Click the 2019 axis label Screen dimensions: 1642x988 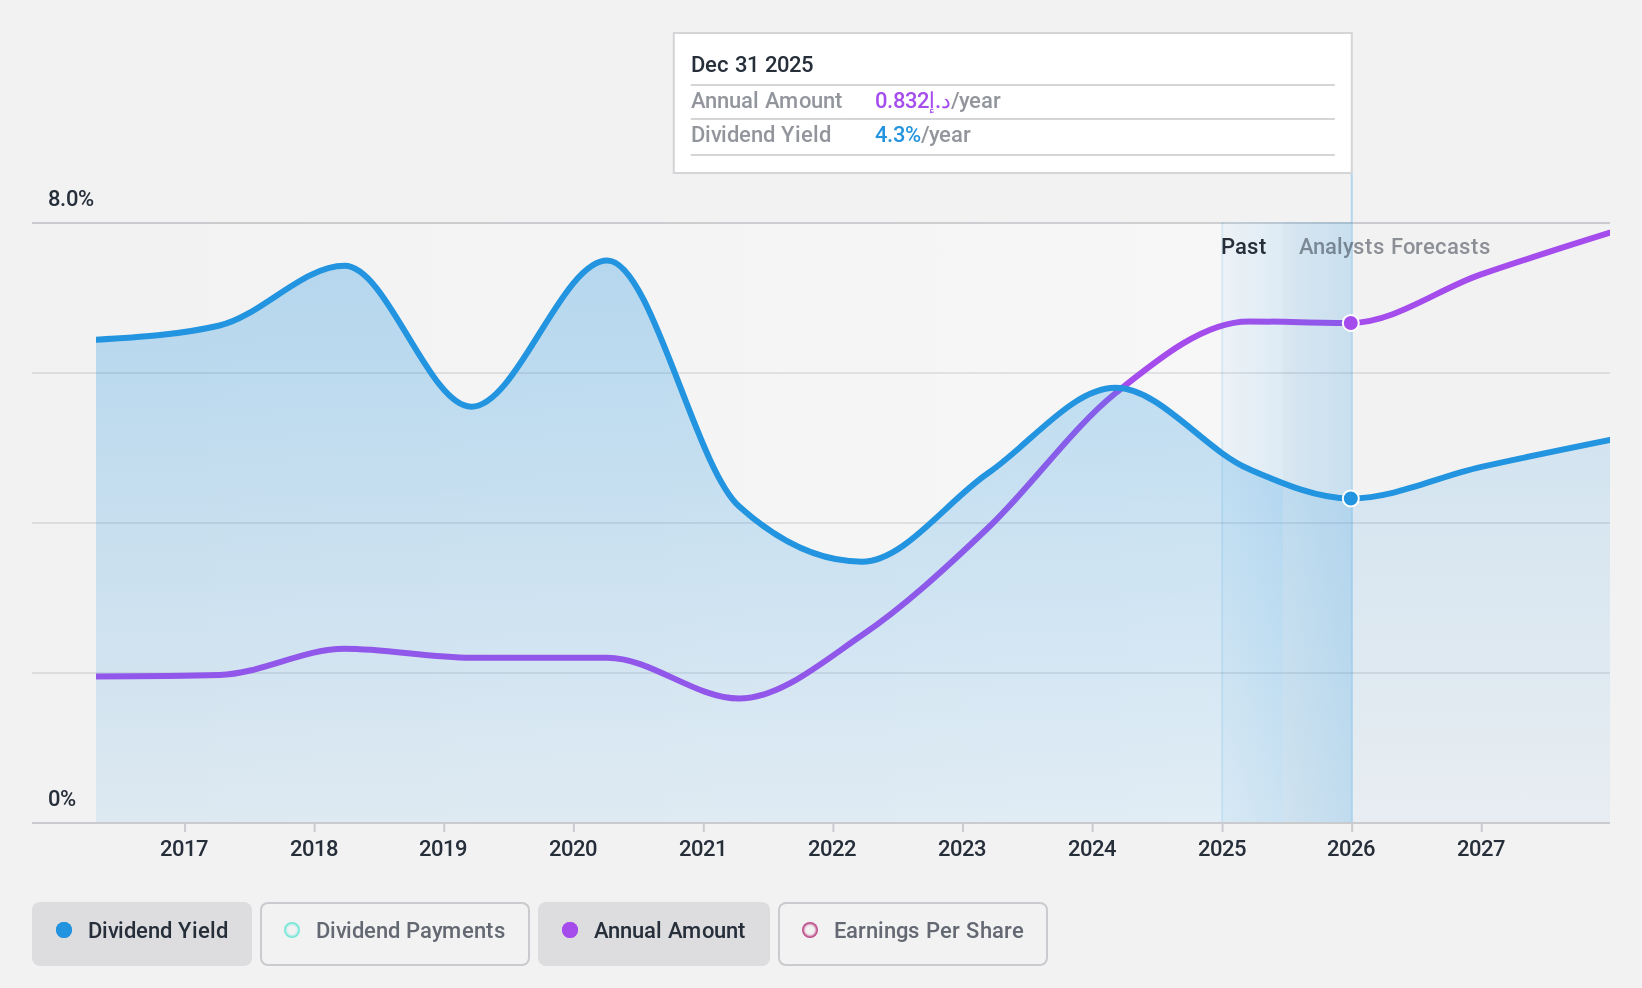443,849
